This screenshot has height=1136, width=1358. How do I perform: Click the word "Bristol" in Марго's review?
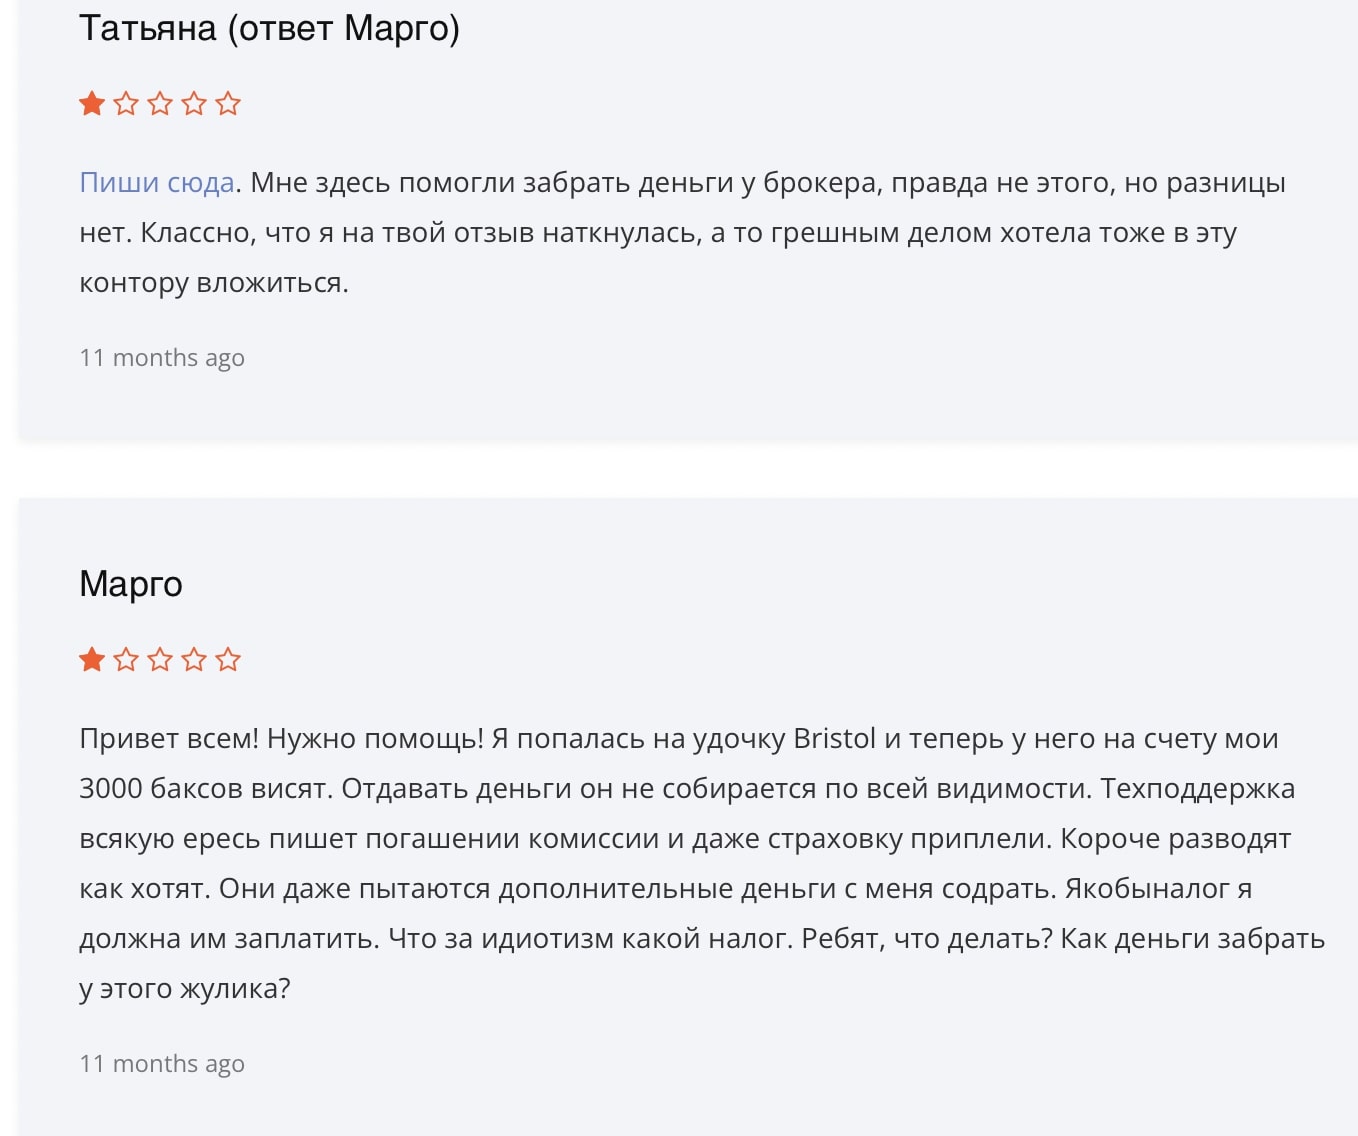834,738
